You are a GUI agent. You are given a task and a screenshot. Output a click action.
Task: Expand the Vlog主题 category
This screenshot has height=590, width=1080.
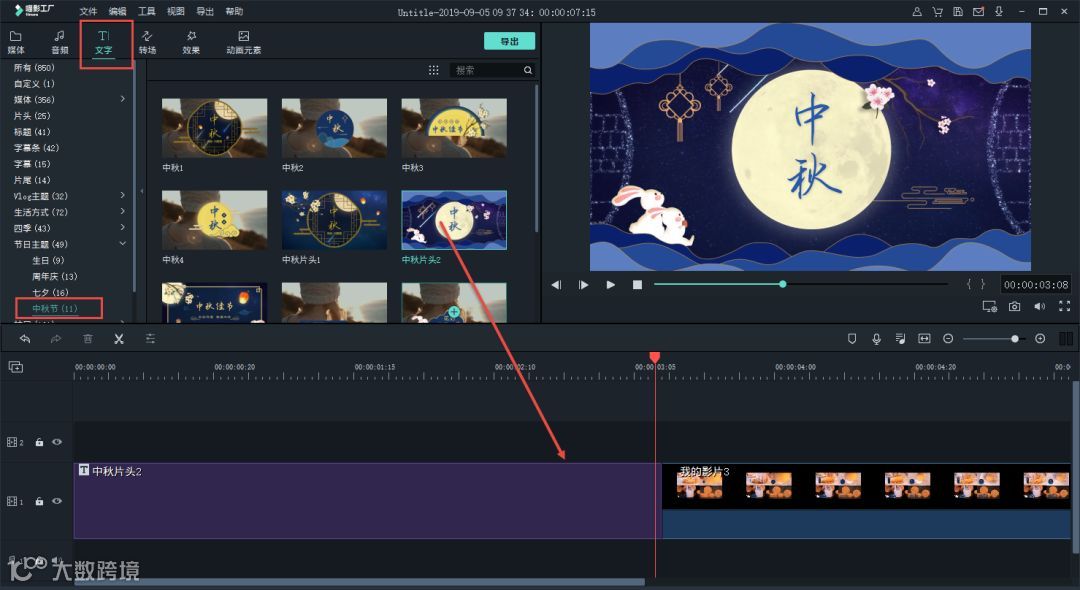121,195
